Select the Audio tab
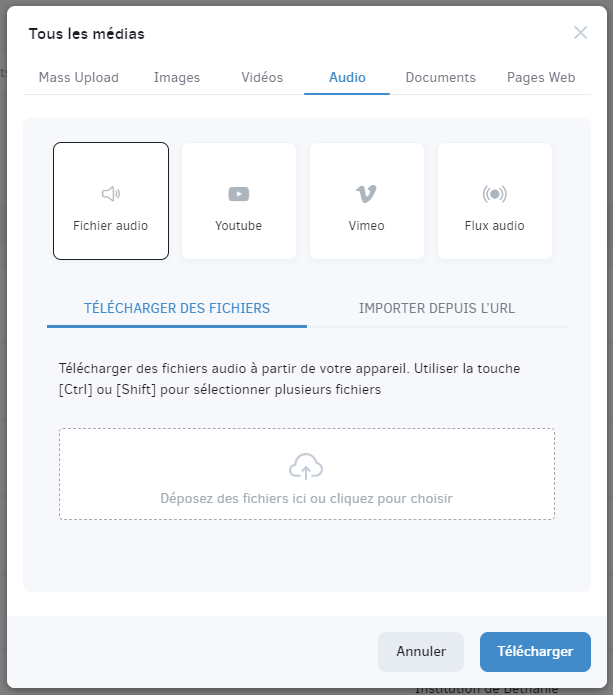The height and width of the screenshot is (695, 613). 347,78
